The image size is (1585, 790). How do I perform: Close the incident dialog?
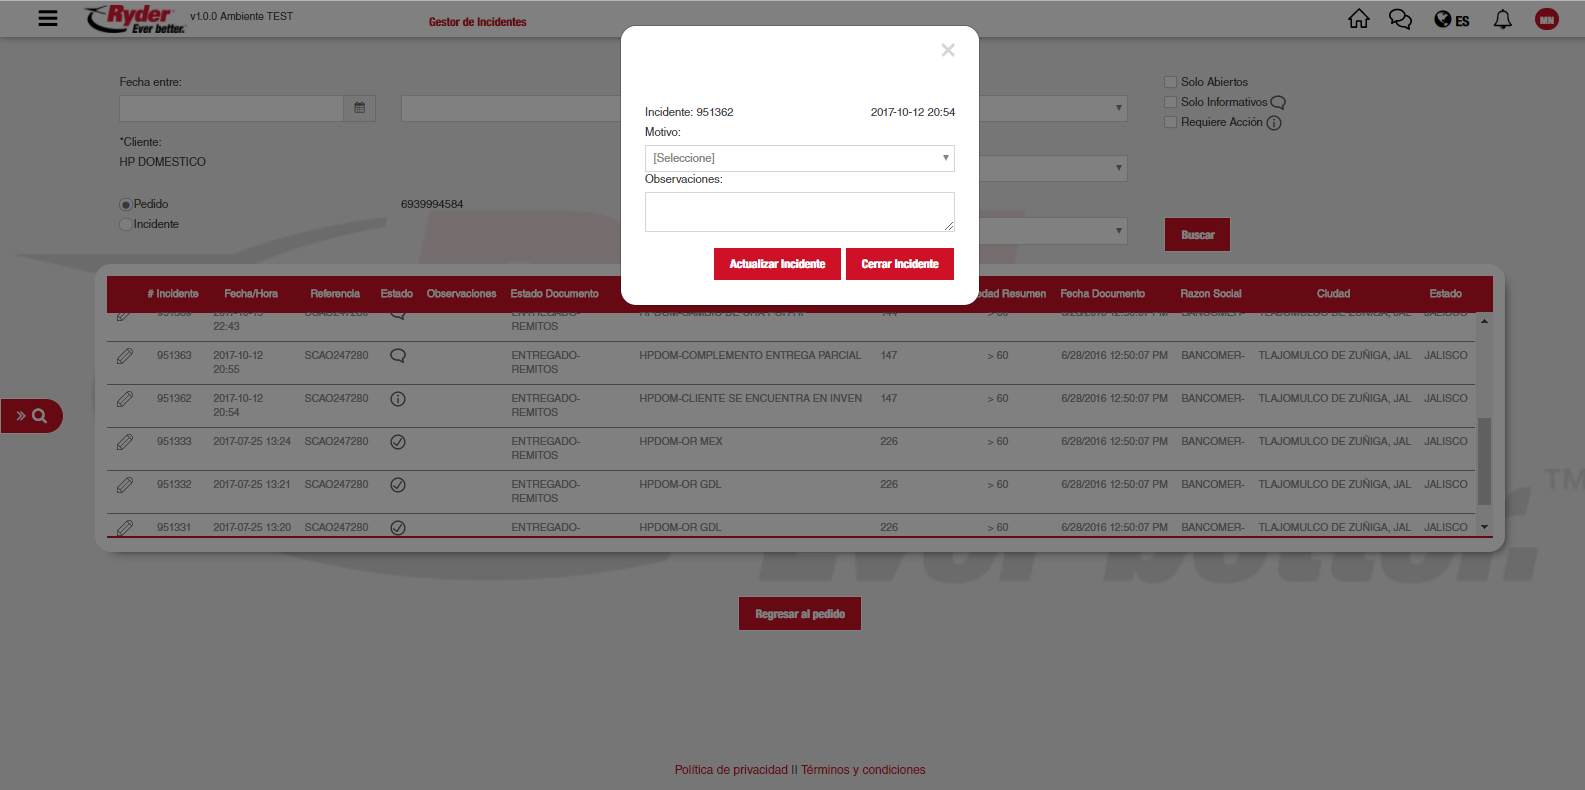click(947, 50)
